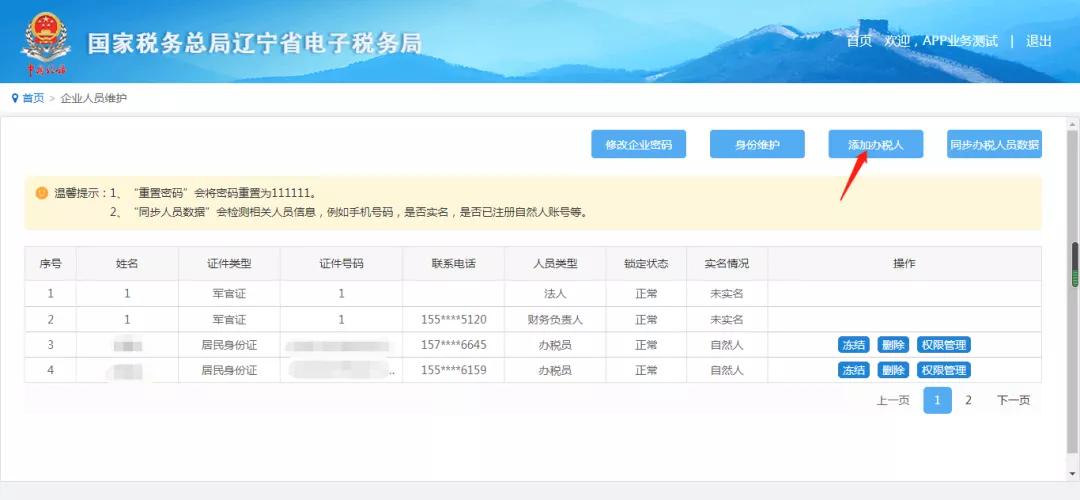Click scrollbar up arrow at right
Screen dimensions: 1080x500
[1073, 123]
